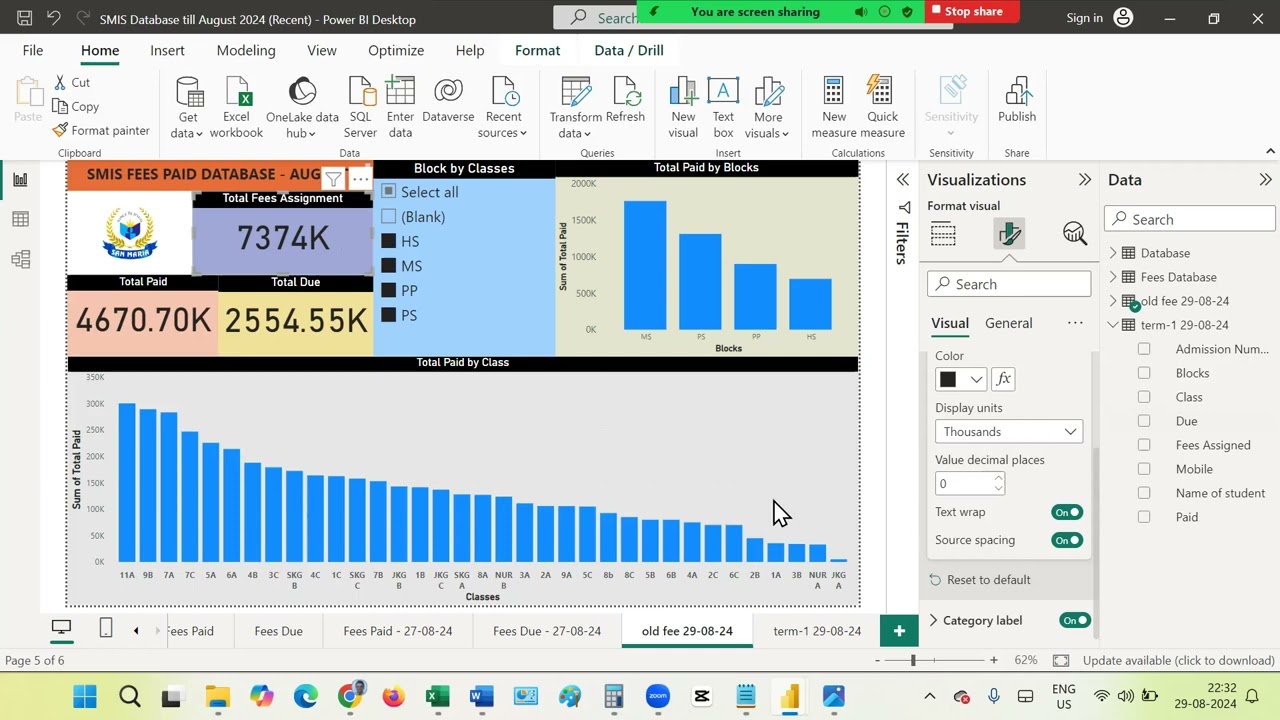Open the Get data source menu
Viewport: 1280px width, 720px height.
187,108
